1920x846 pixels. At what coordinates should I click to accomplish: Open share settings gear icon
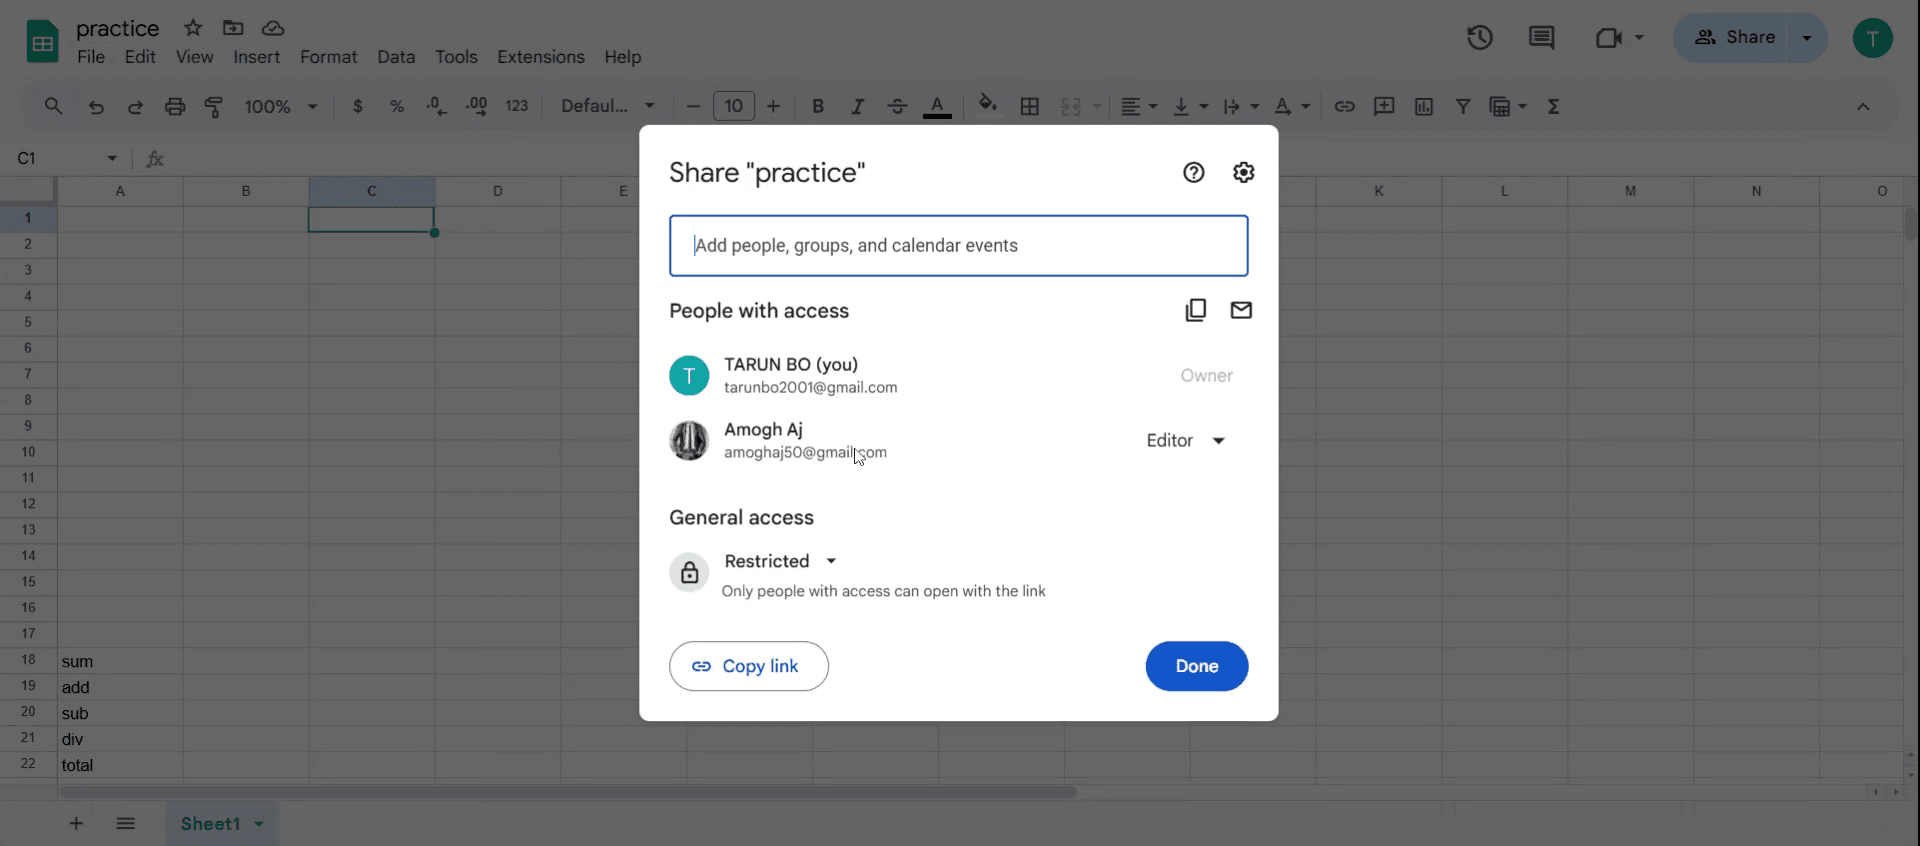1243,172
